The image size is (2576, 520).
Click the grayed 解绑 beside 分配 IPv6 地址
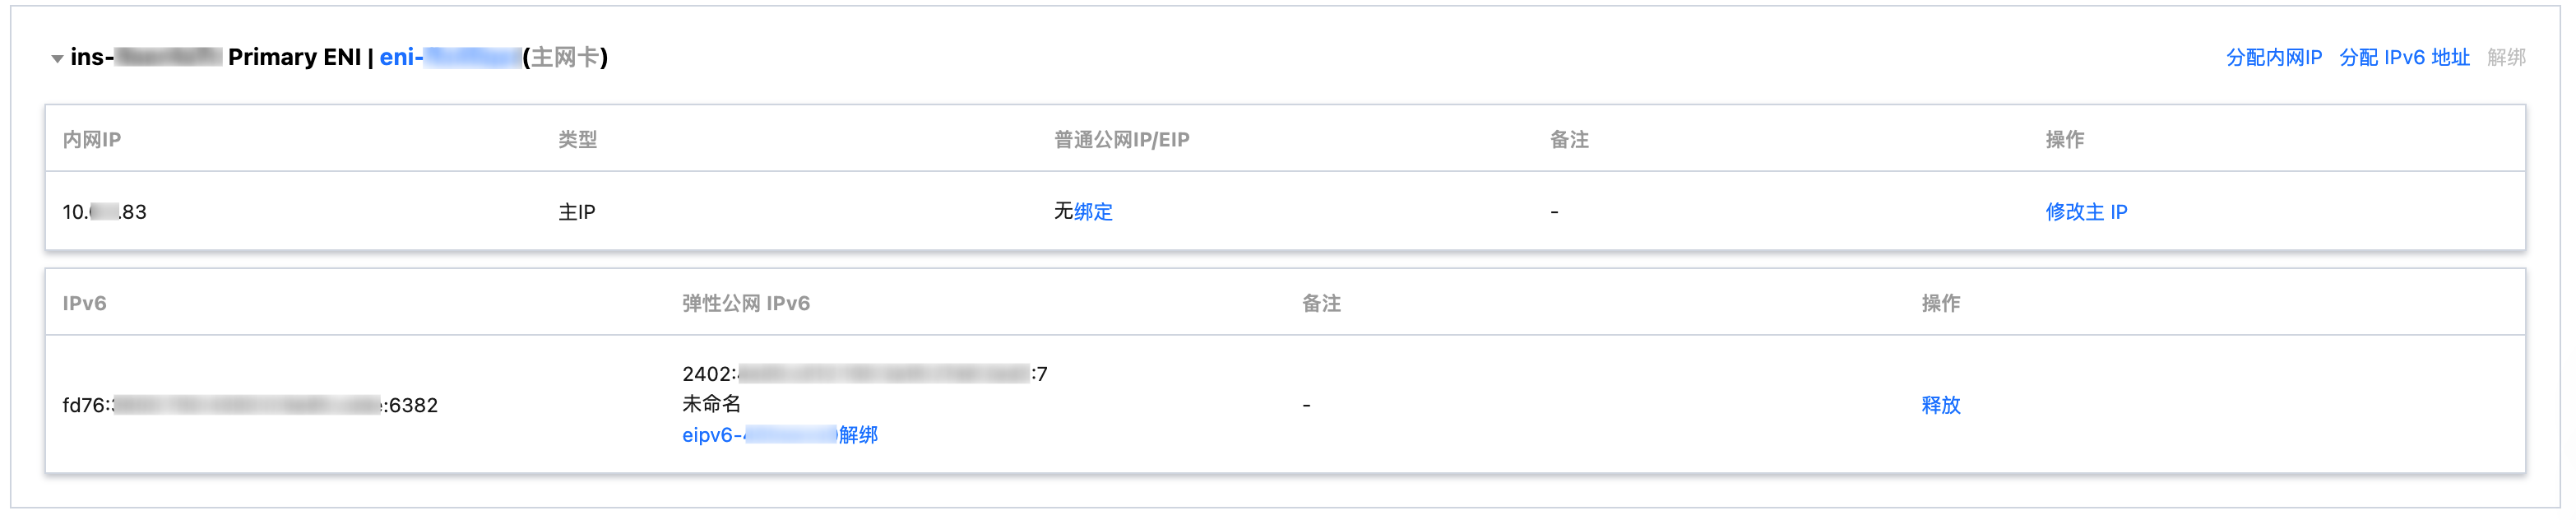[2506, 58]
